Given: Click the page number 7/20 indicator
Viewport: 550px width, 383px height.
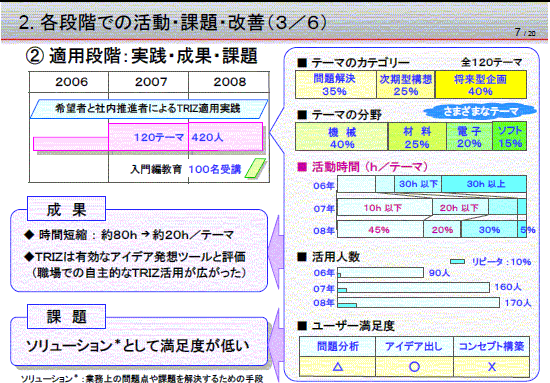Looking at the screenshot, I should point(525,33).
